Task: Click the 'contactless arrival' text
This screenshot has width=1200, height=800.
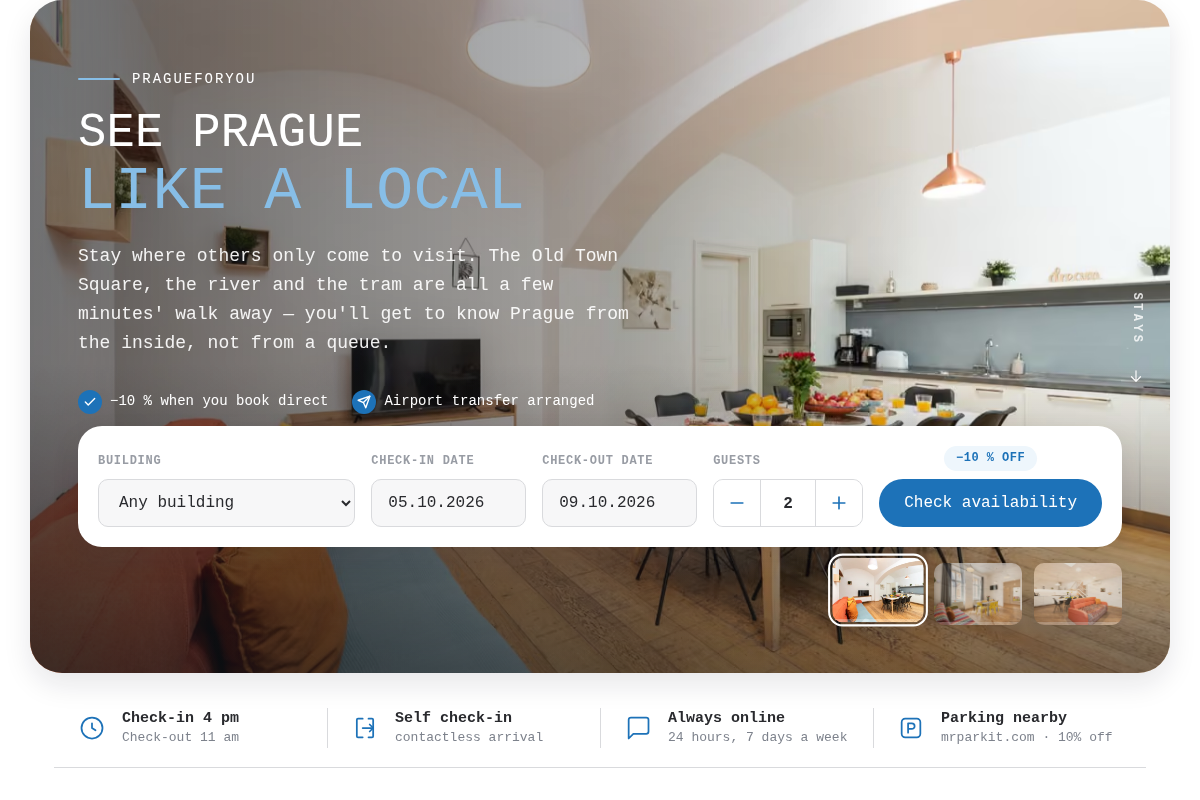Action: (469, 738)
